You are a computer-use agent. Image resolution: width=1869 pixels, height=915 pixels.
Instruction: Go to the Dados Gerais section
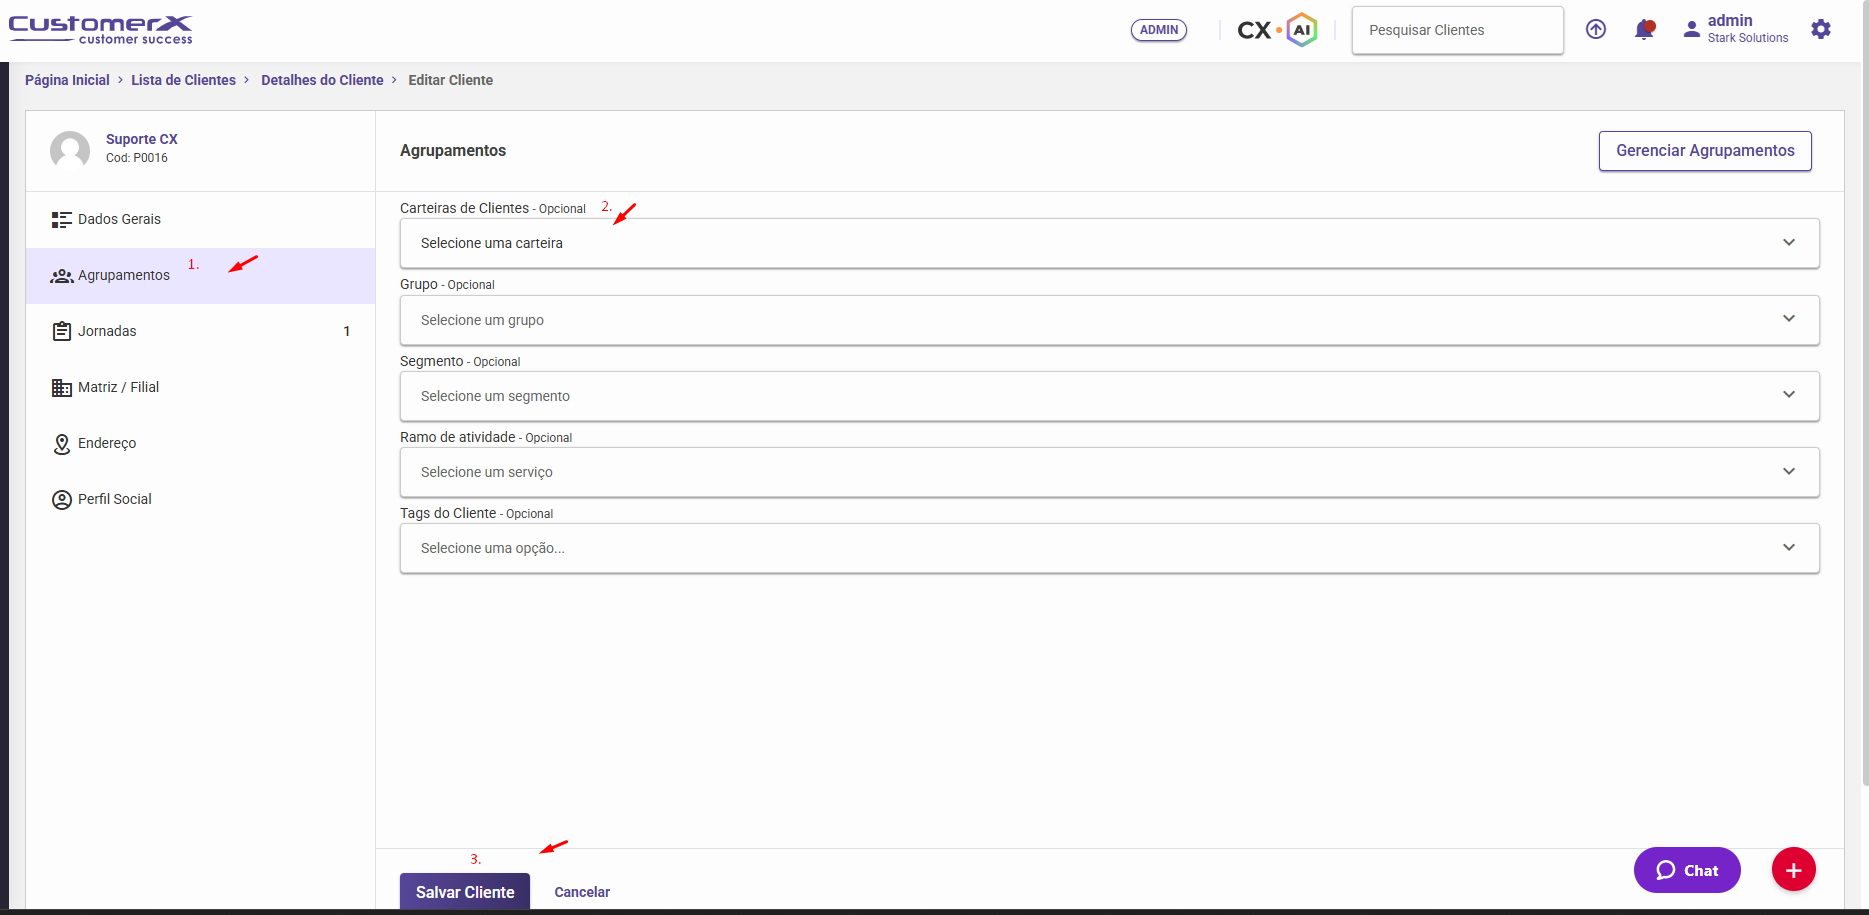[200, 220]
